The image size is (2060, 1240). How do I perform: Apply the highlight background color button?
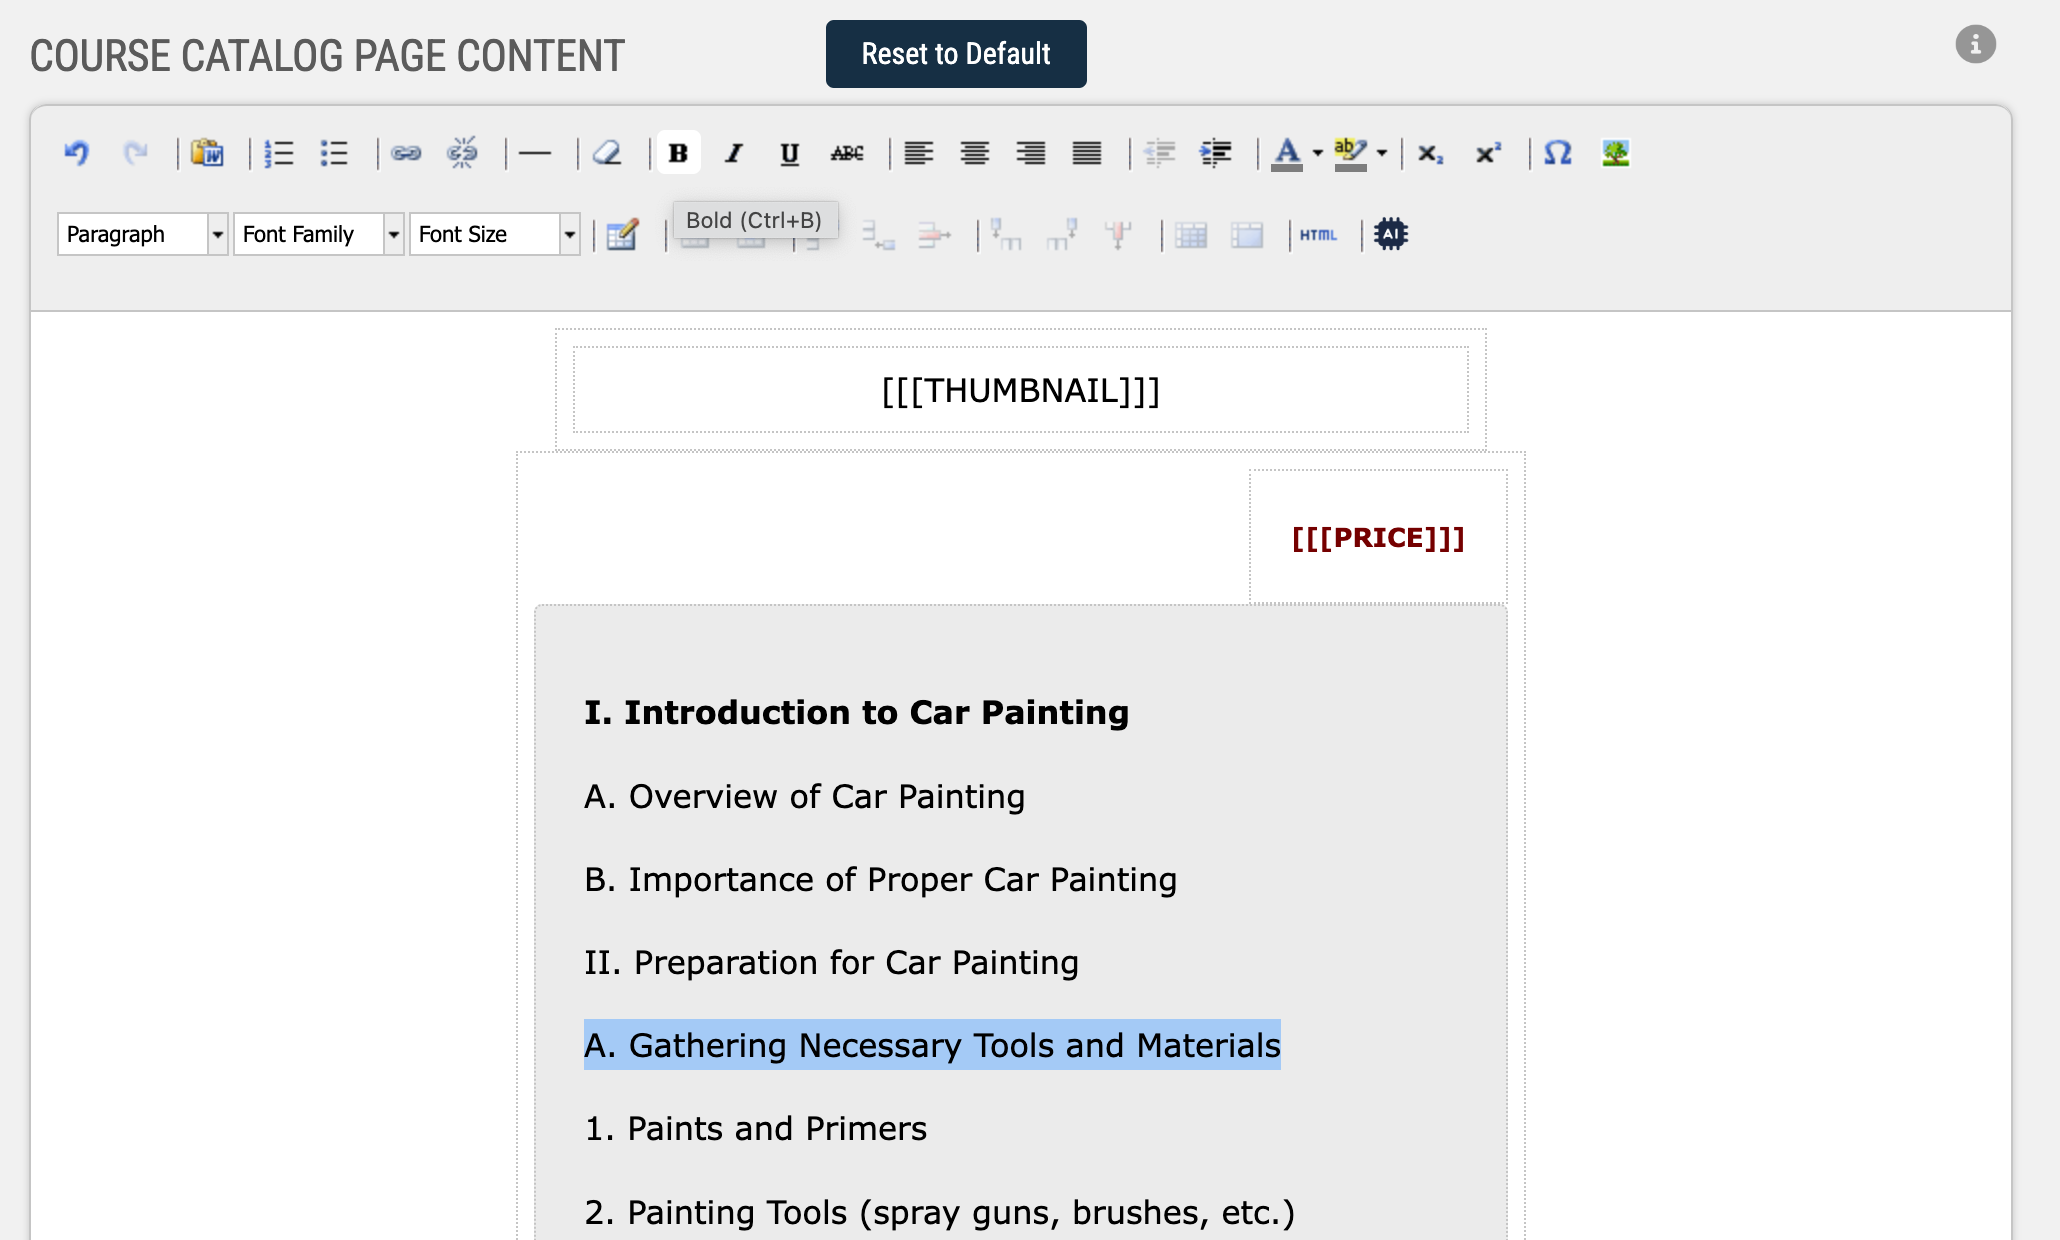point(1351,153)
